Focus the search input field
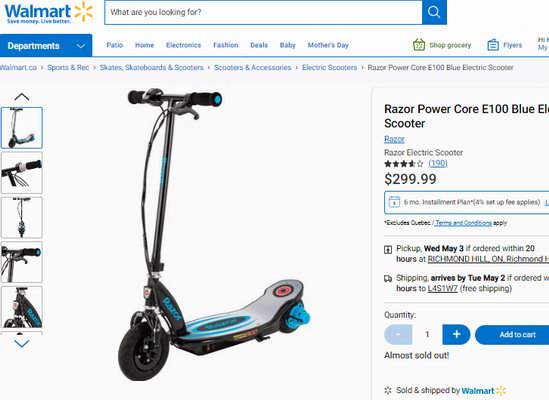 pyautogui.click(x=263, y=12)
